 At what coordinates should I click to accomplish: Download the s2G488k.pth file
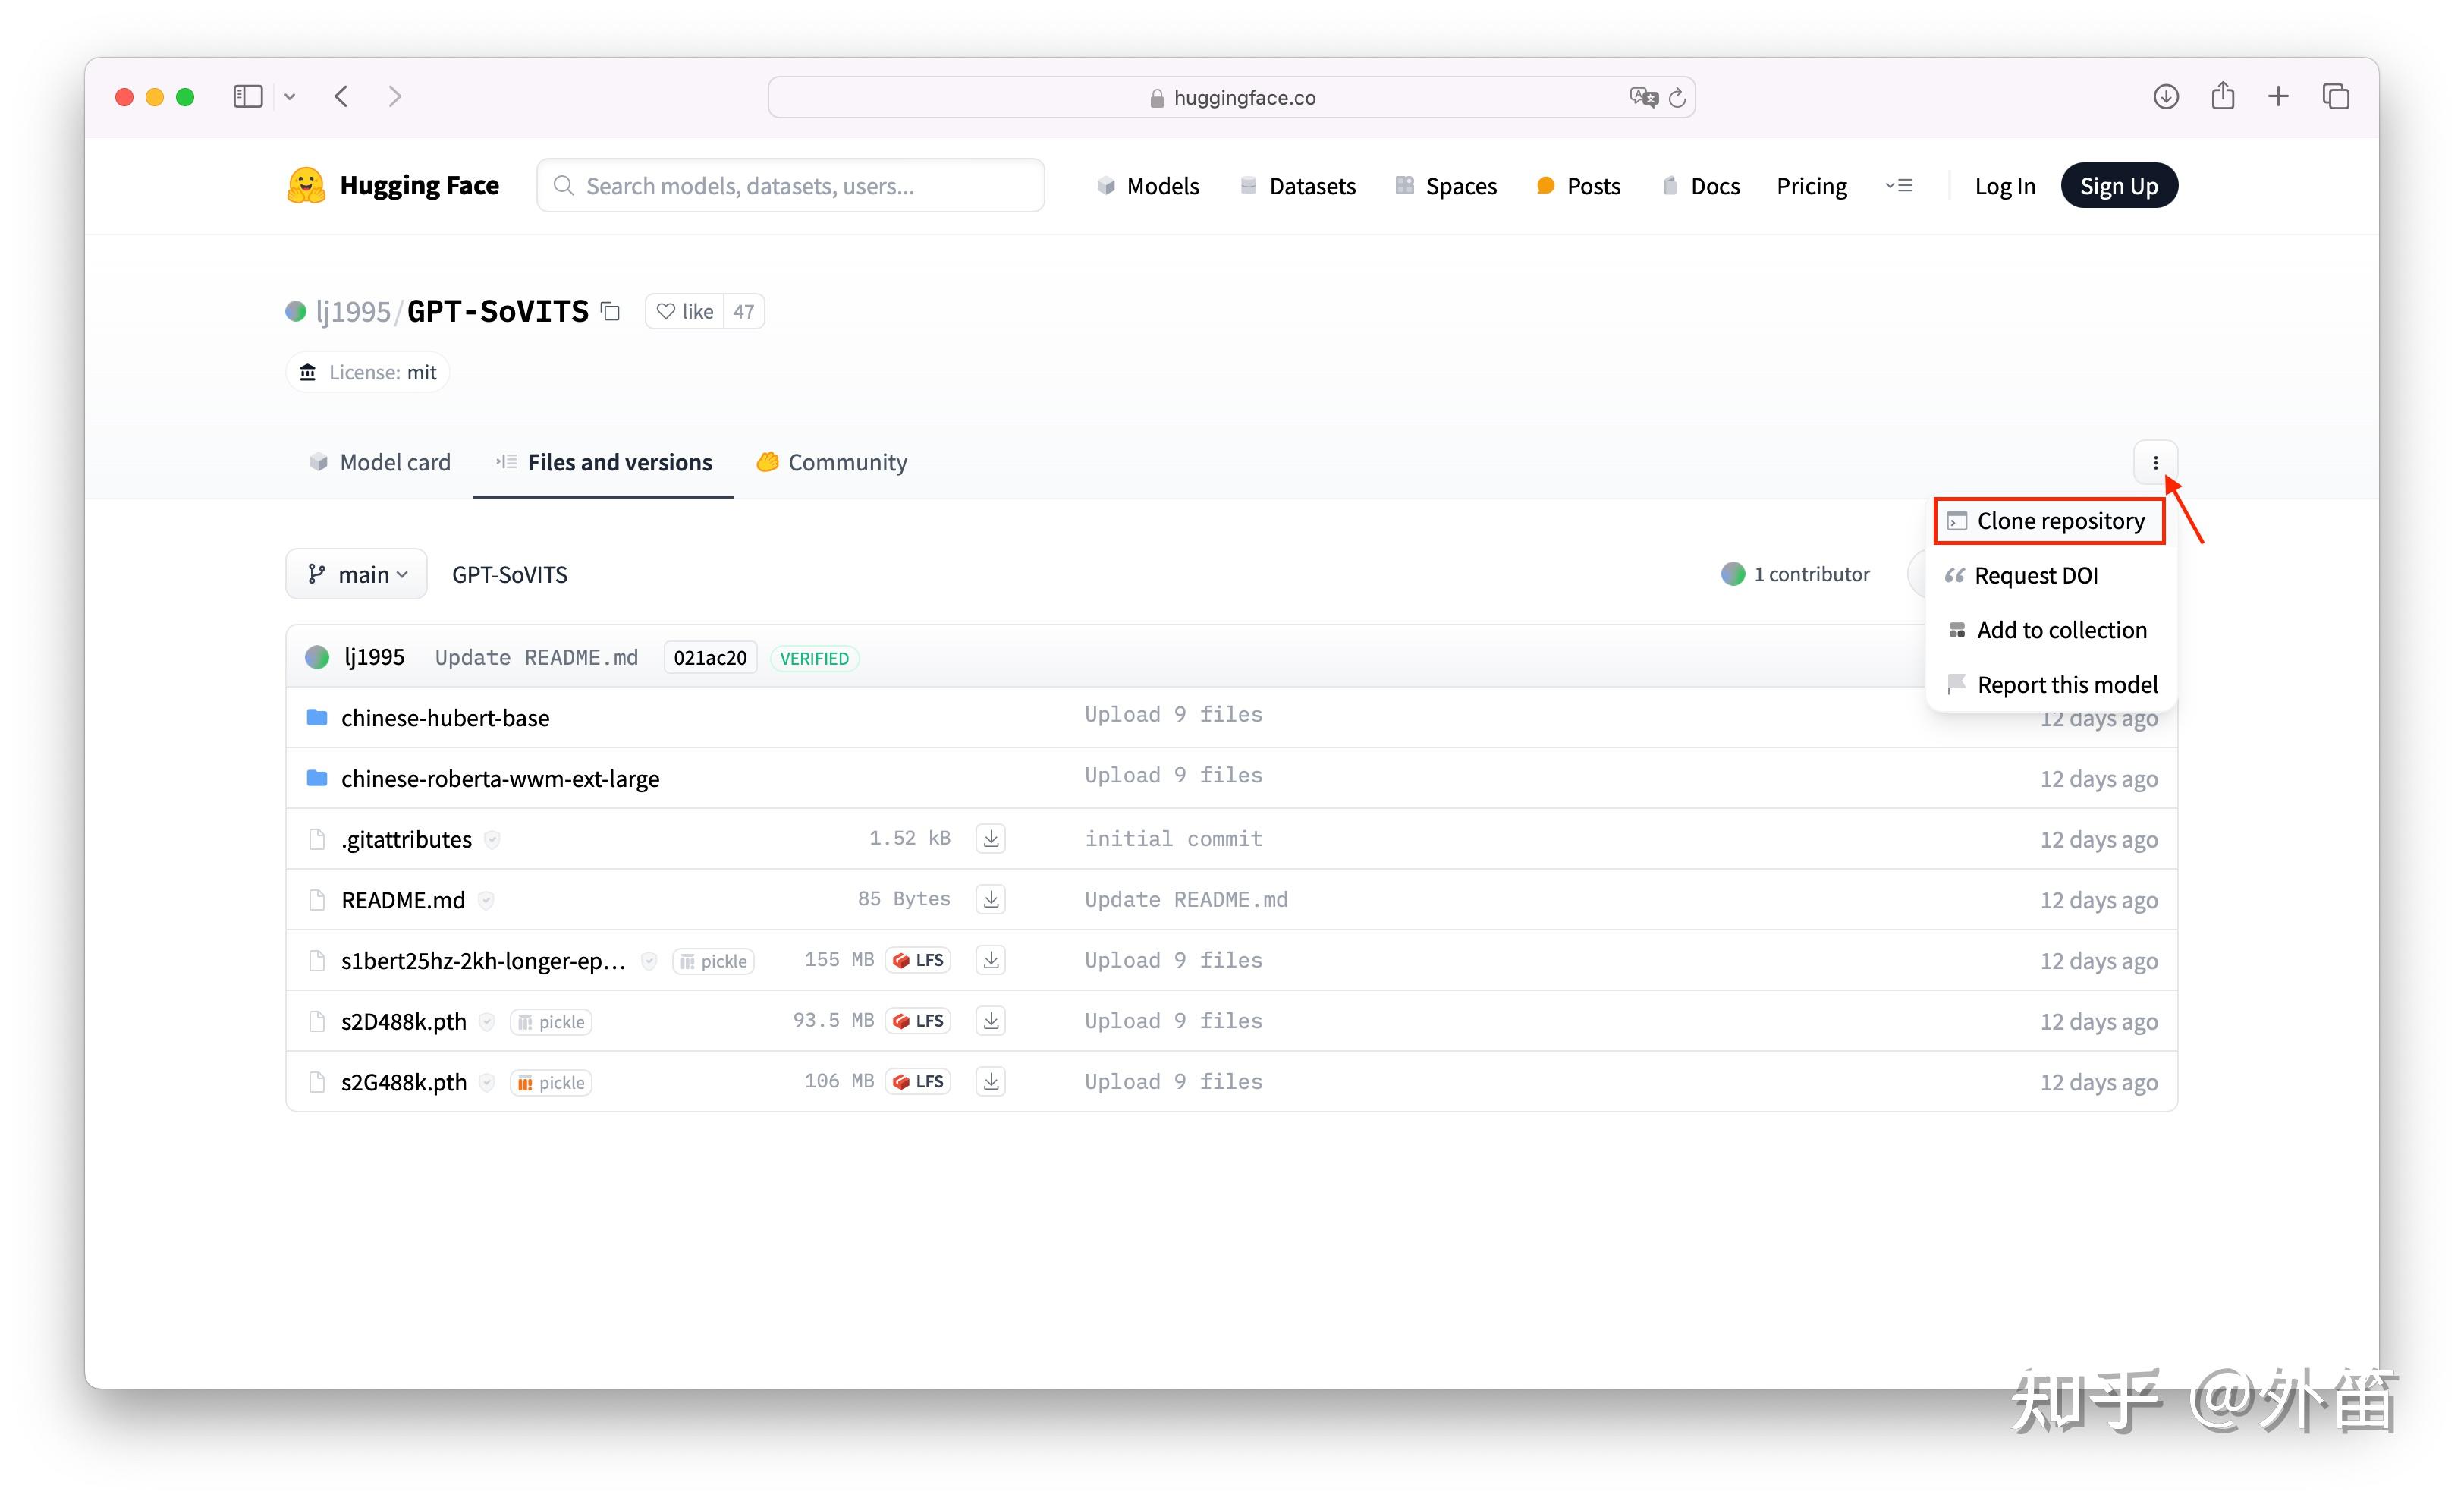pos(990,1081)
